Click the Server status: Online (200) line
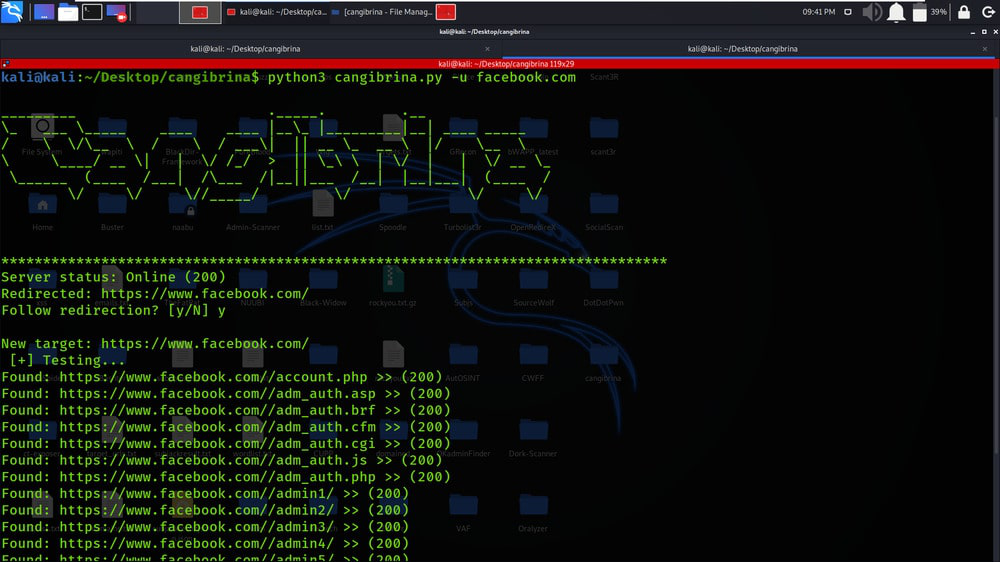The width and height of the screenshot is (1000, 562). point(114,277)
